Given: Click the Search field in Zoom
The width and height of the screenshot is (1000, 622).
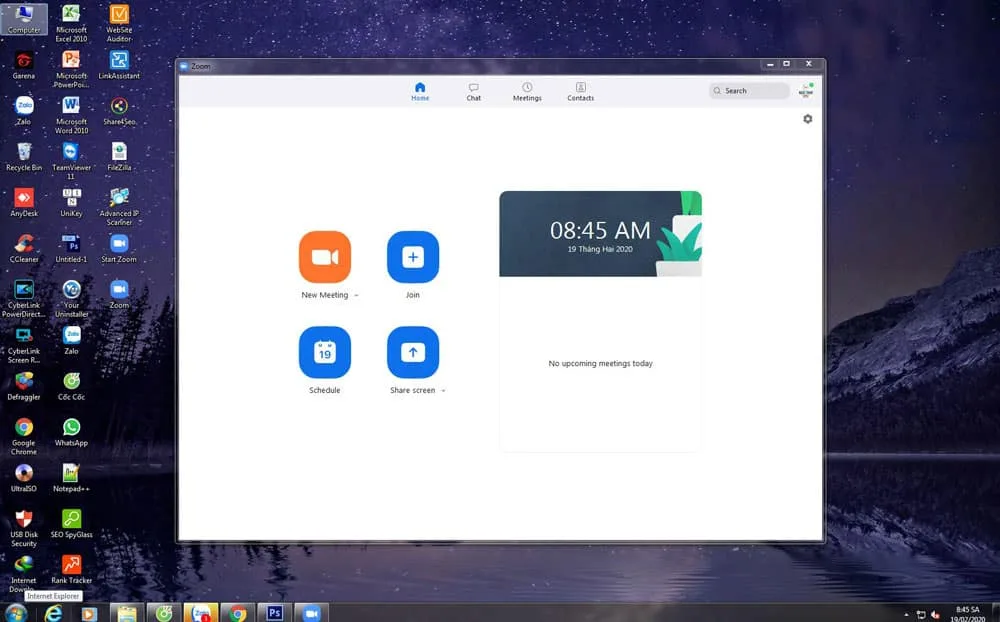Looking at the screenshot, I should (x=749, y=91).
